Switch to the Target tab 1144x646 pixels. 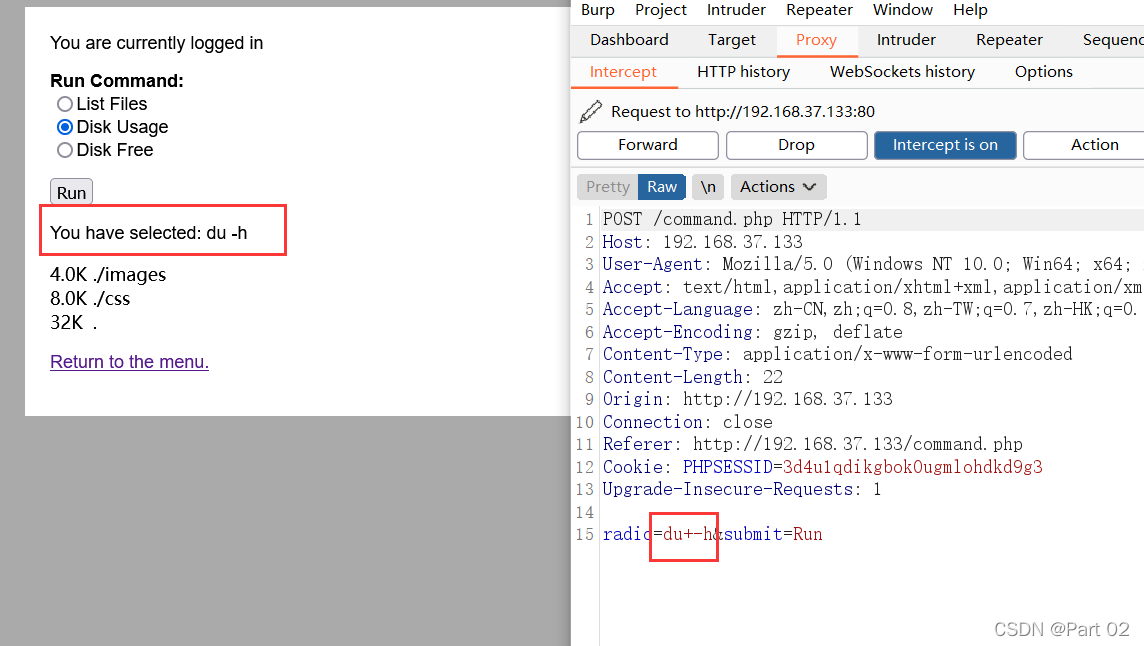[x=732, y=40]
